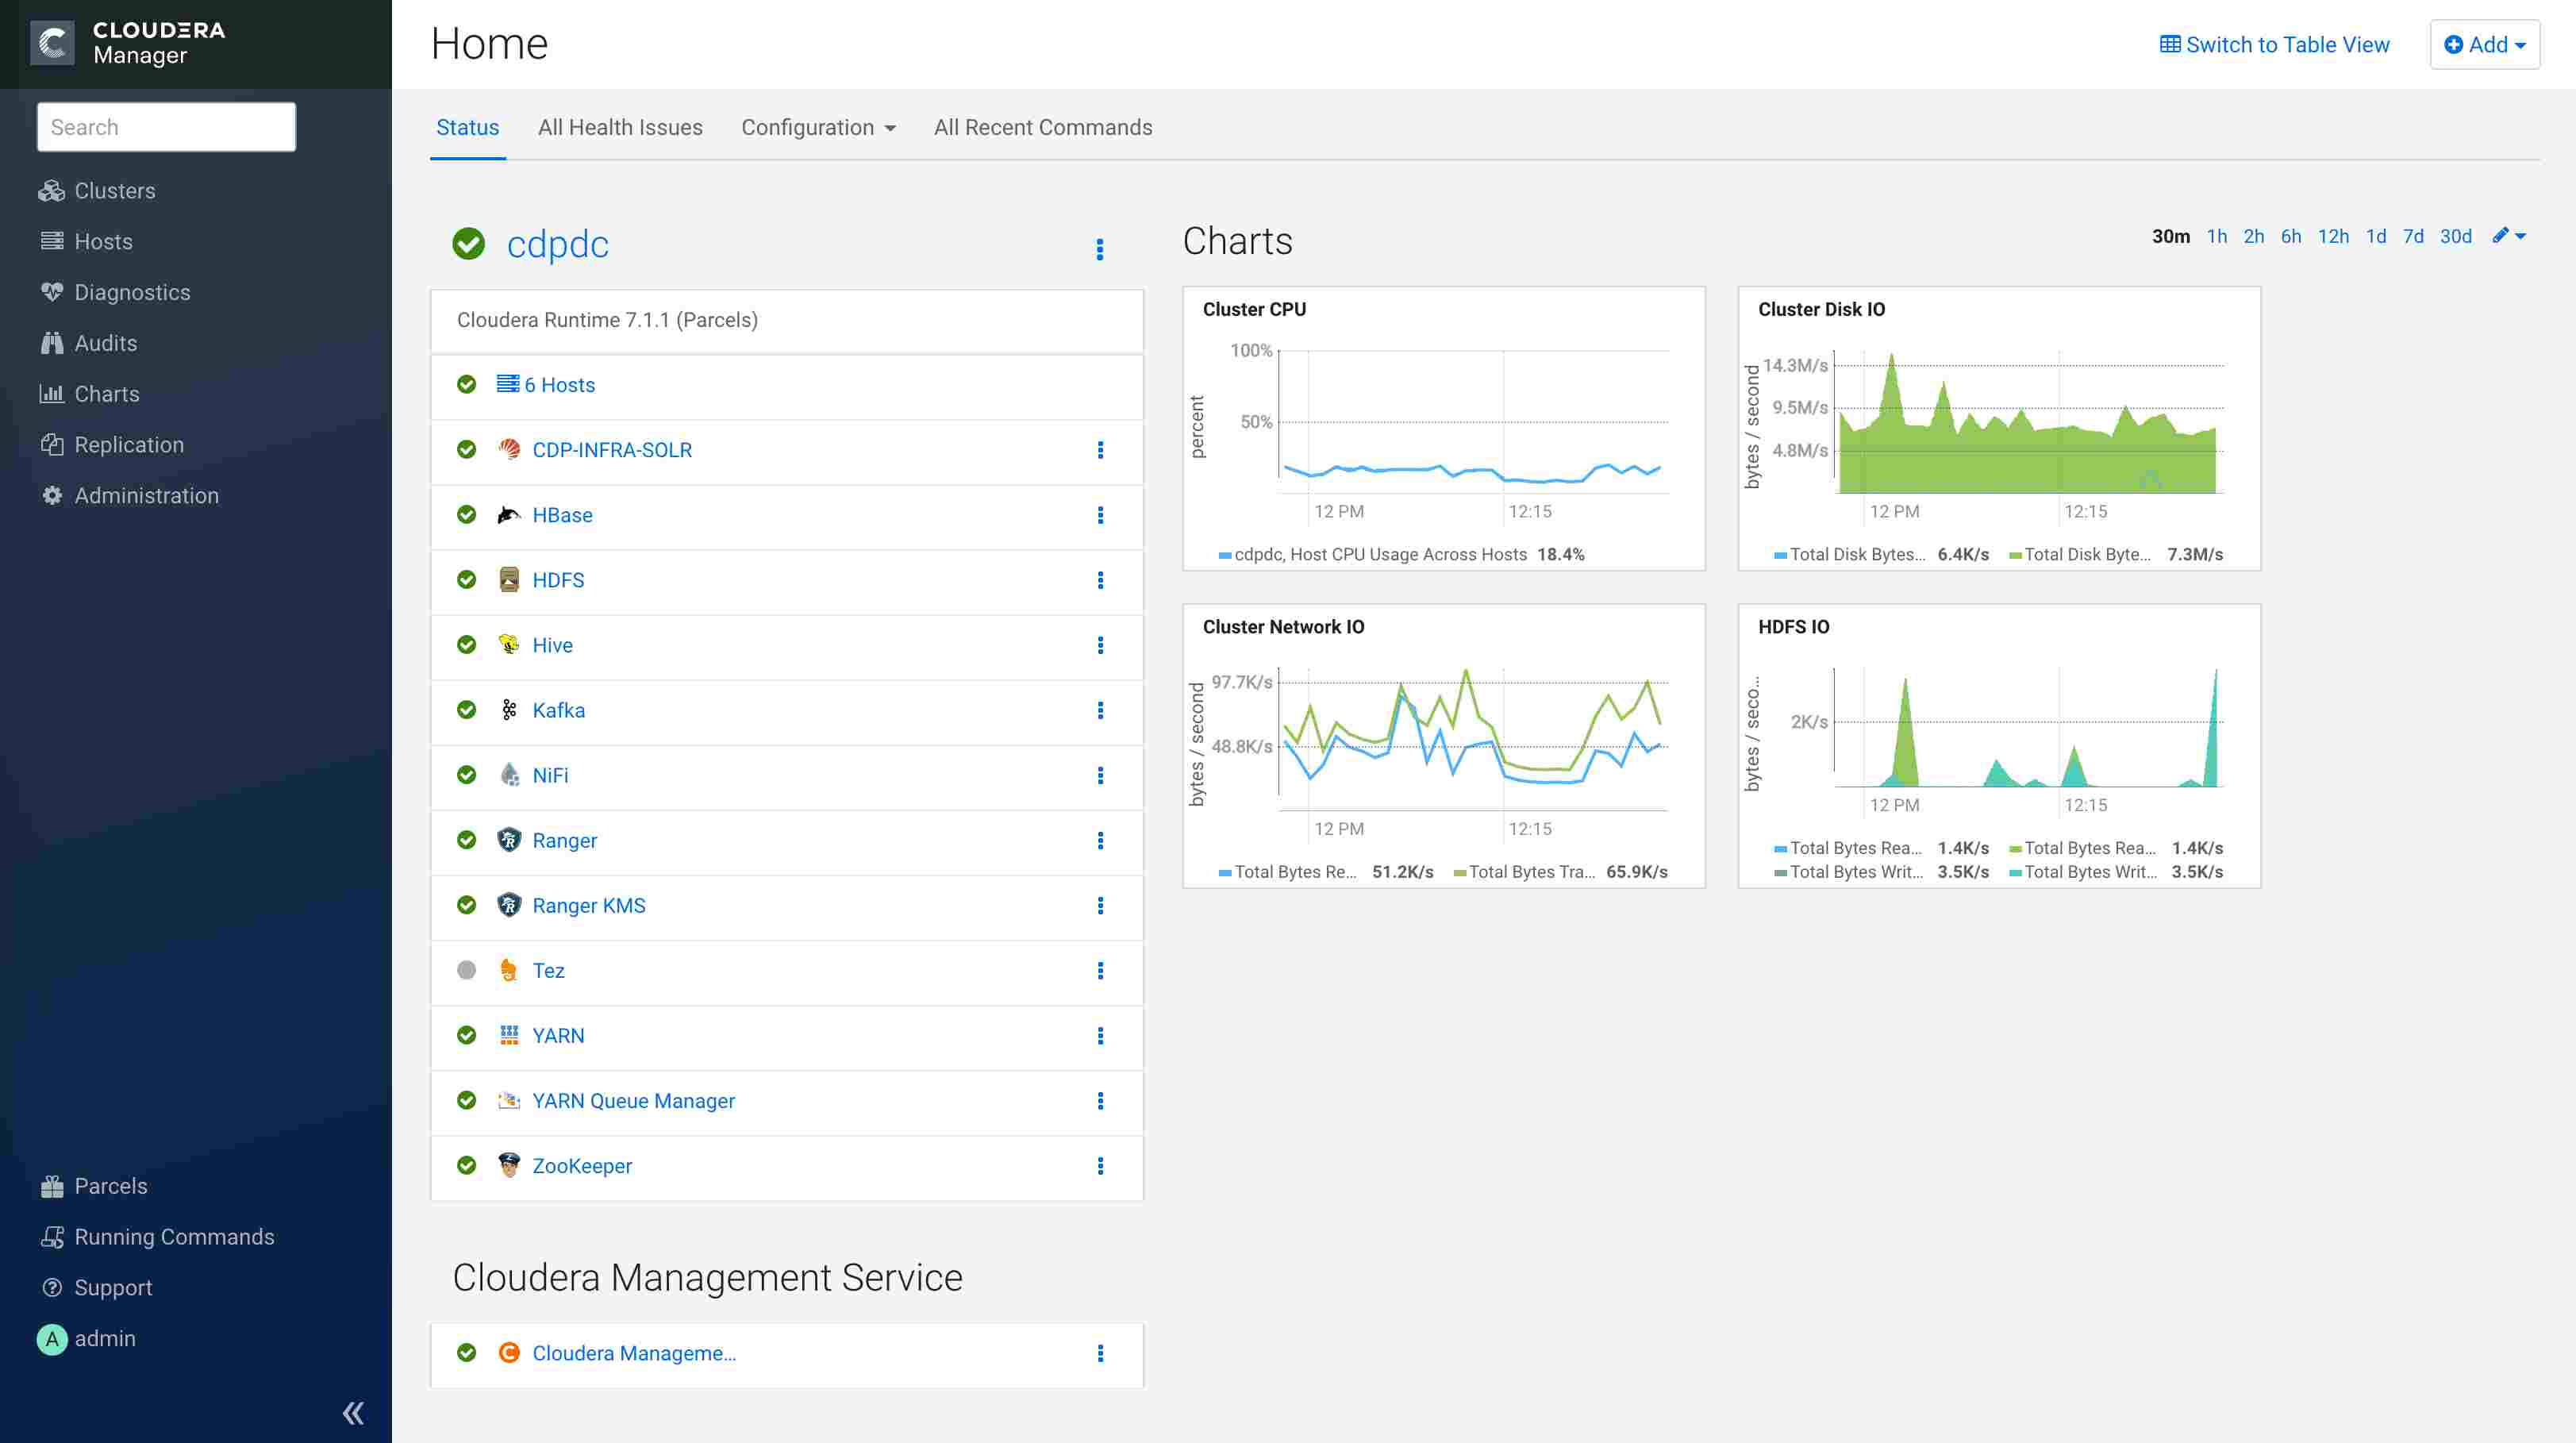Open the Replication sidebar icon
Viewport: 2576px width, 1443px height.
click(51, 445)
